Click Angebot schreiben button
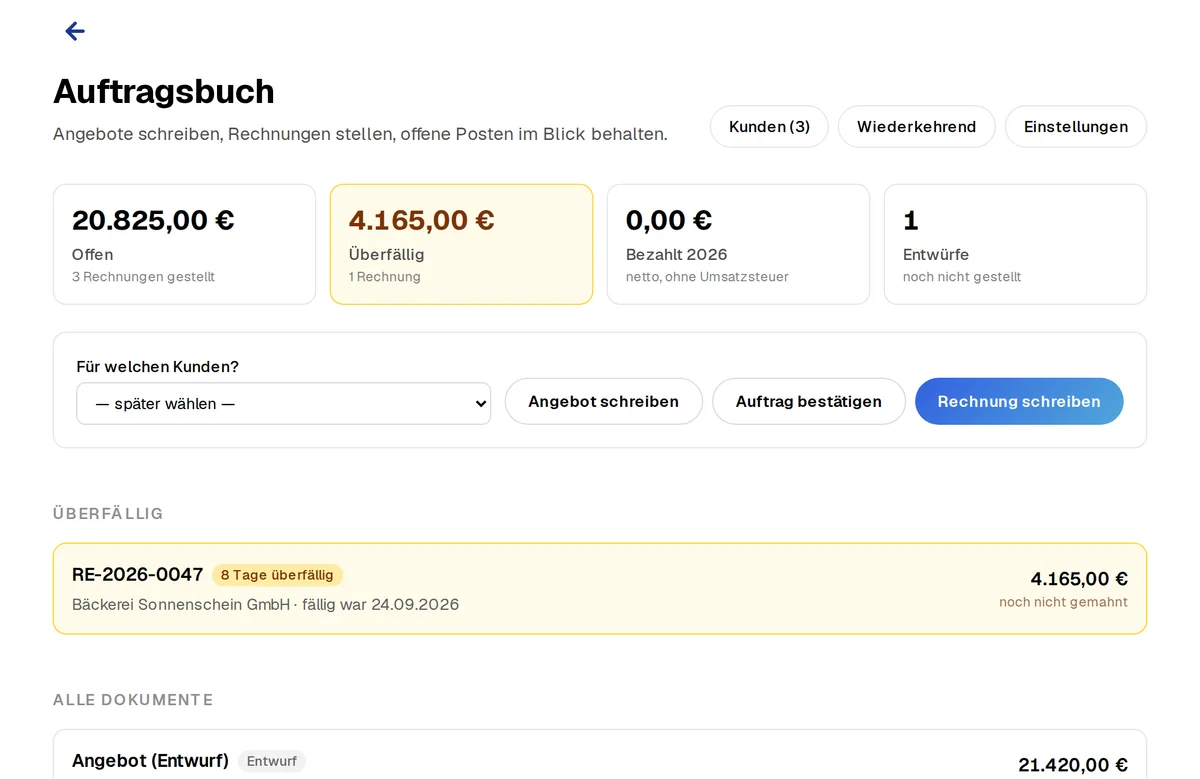Screen dimensions: 1200x779 point(603,401)
